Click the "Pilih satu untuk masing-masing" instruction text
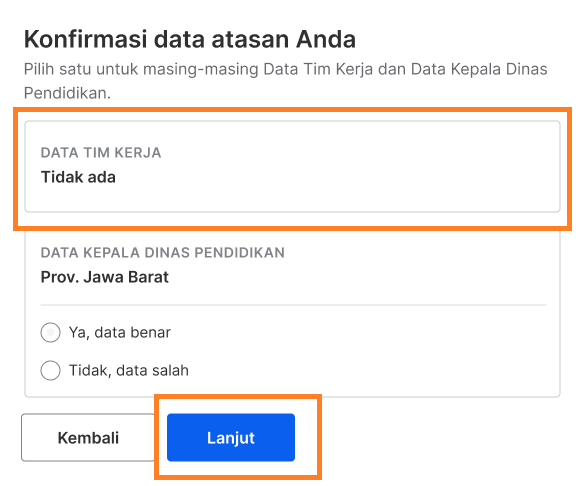 pos(141,69)
